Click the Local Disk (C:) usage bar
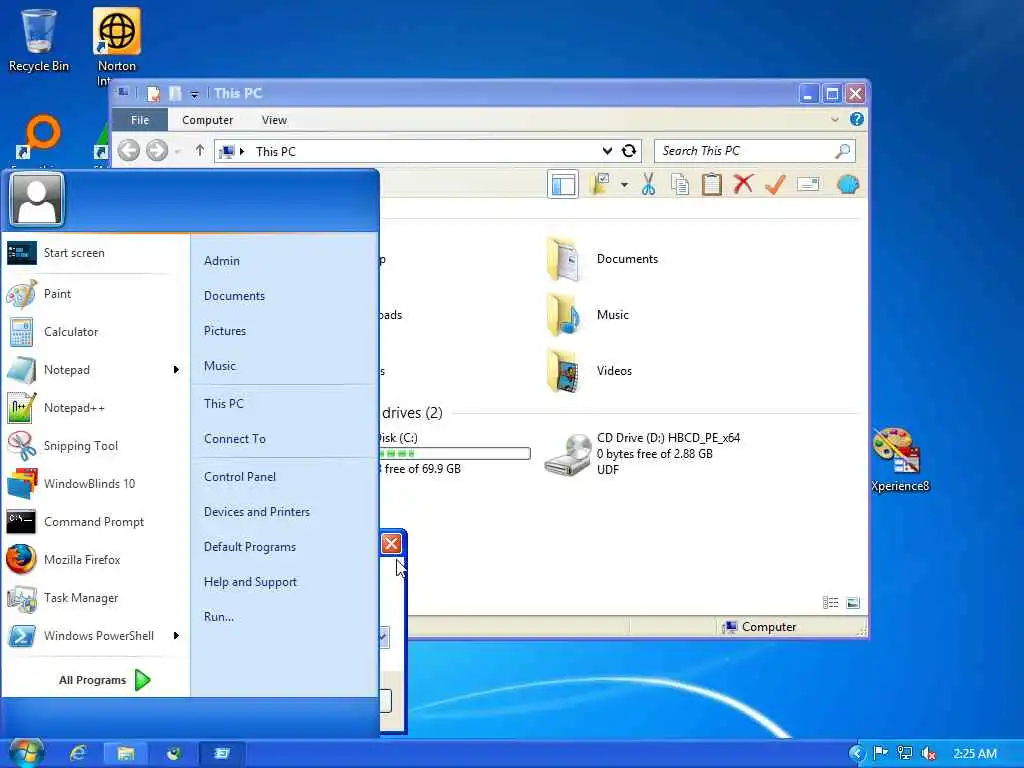The width and height of the screenshot is (1024, 768). (x=455, y=453)
